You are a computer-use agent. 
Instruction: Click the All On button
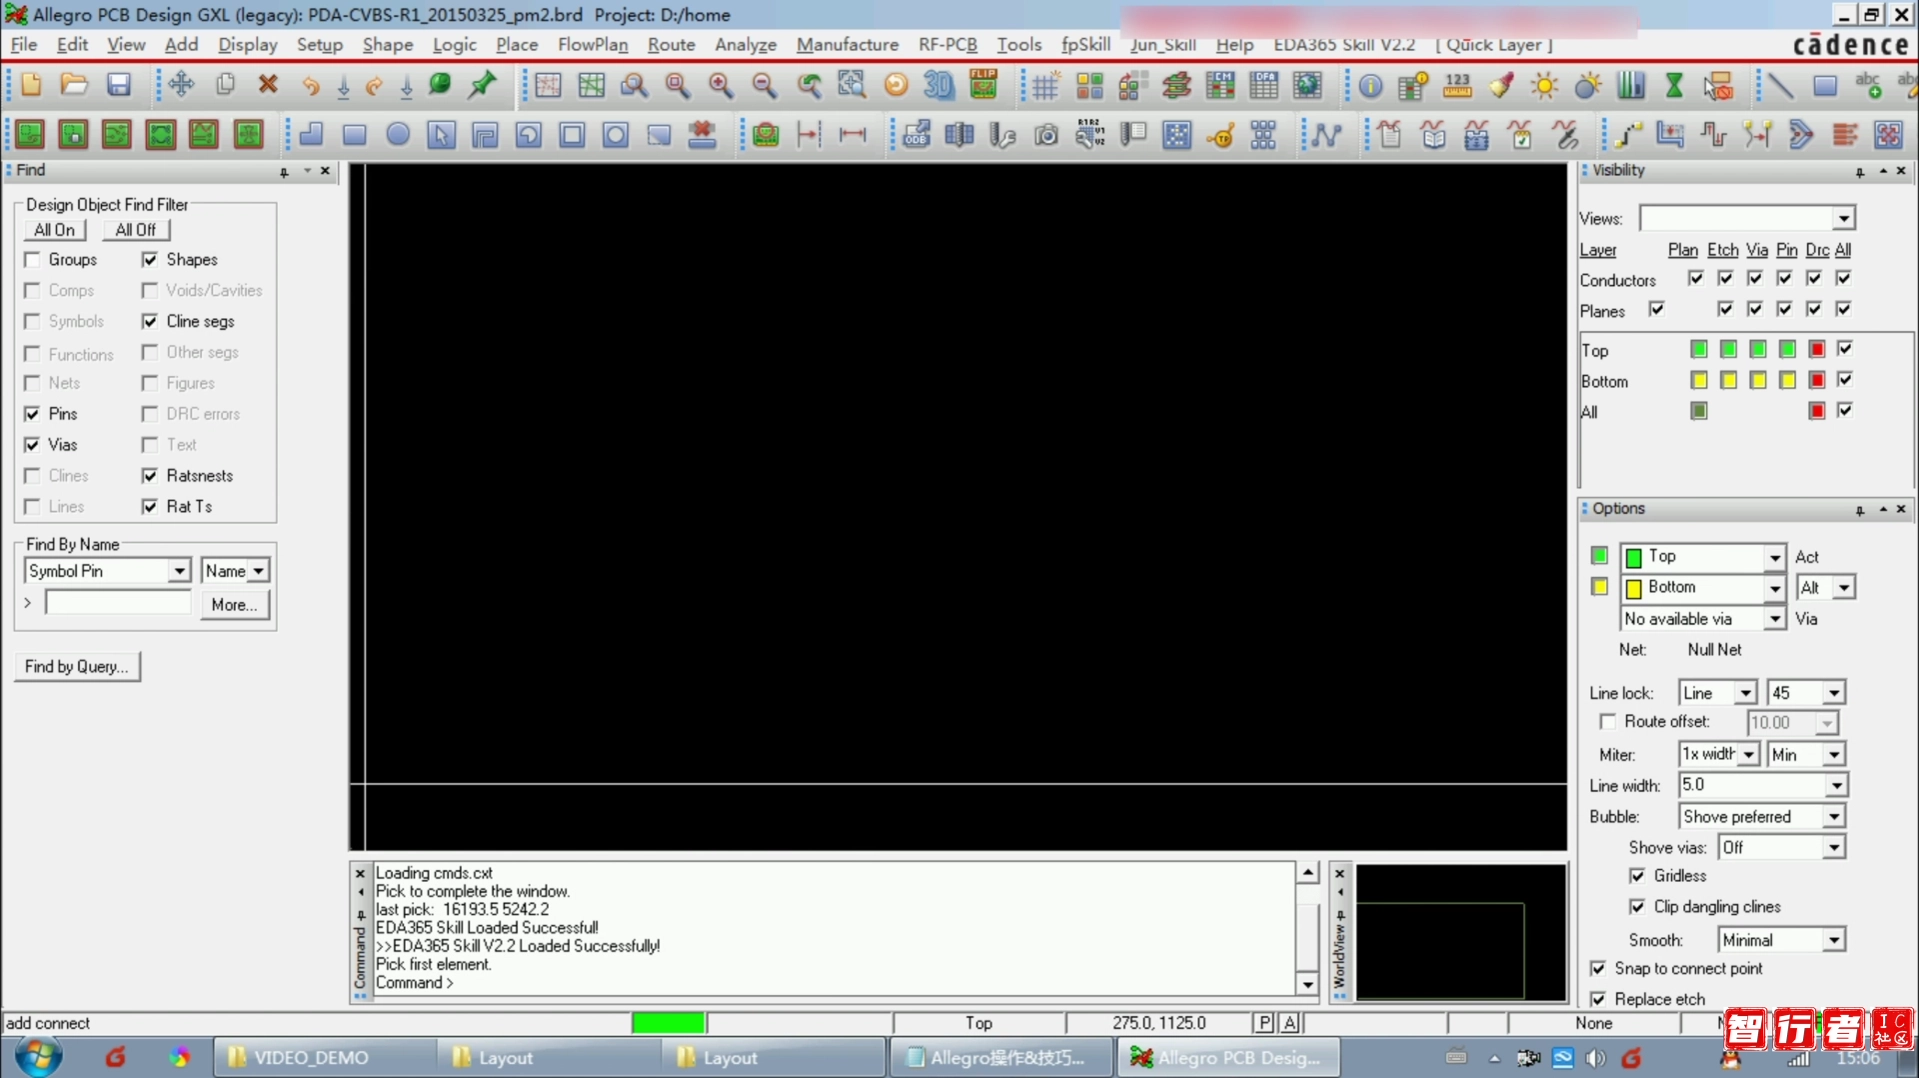point(54,230)
